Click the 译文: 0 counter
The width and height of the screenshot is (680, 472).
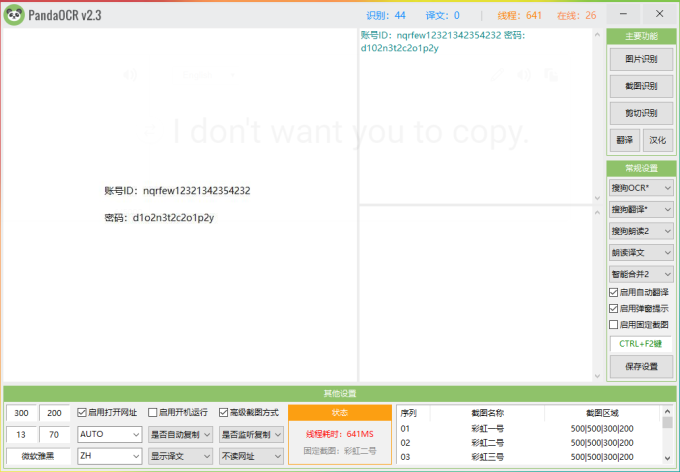pos(442,16)
